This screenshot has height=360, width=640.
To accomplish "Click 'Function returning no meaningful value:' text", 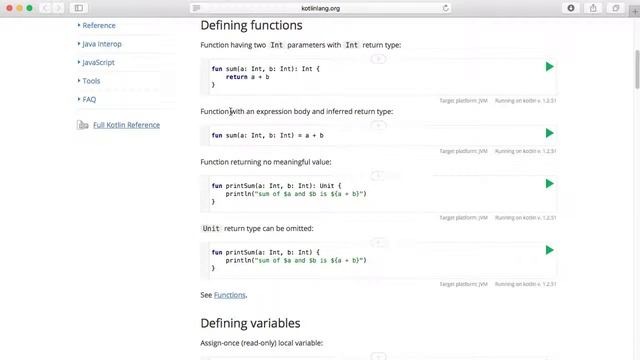I will click(x=266, y=162).
